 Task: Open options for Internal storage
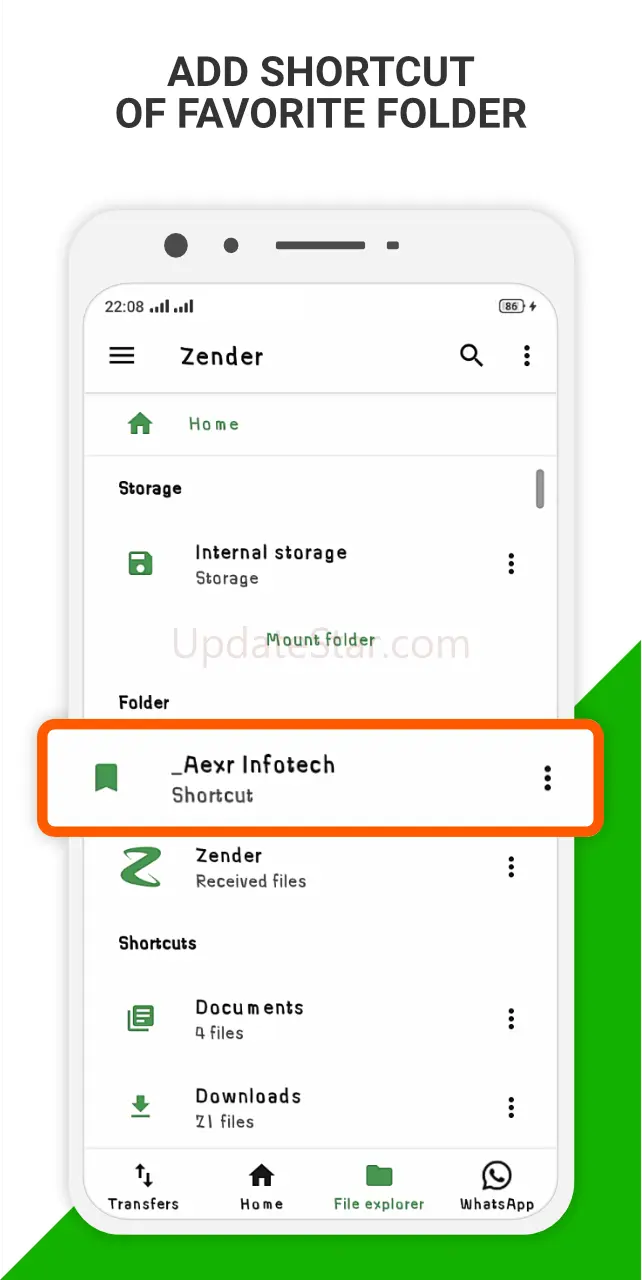tap(511, 563)
